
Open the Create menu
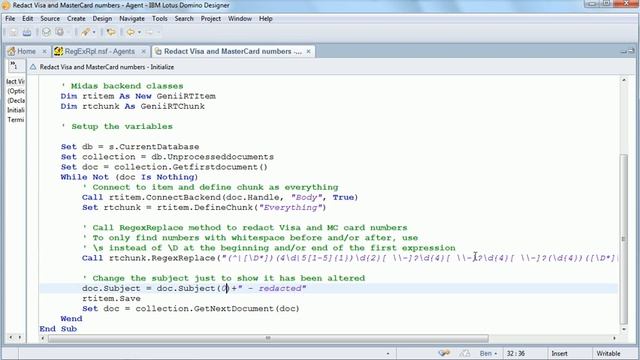coord(76,19)
